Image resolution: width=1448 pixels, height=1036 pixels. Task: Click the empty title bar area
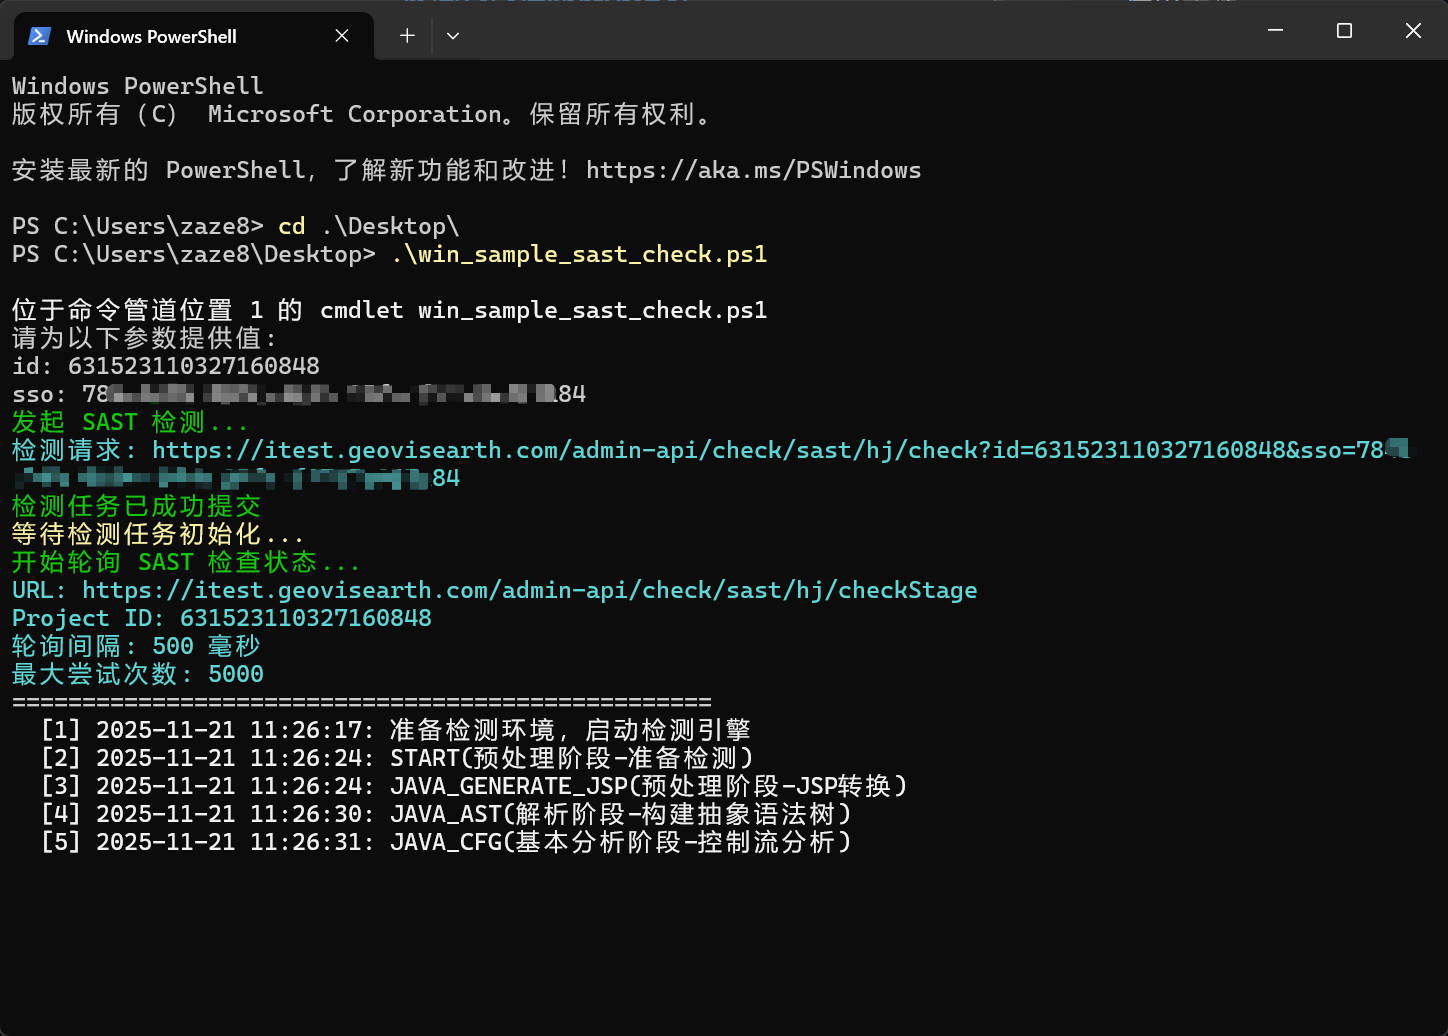[x=850, y=32]
